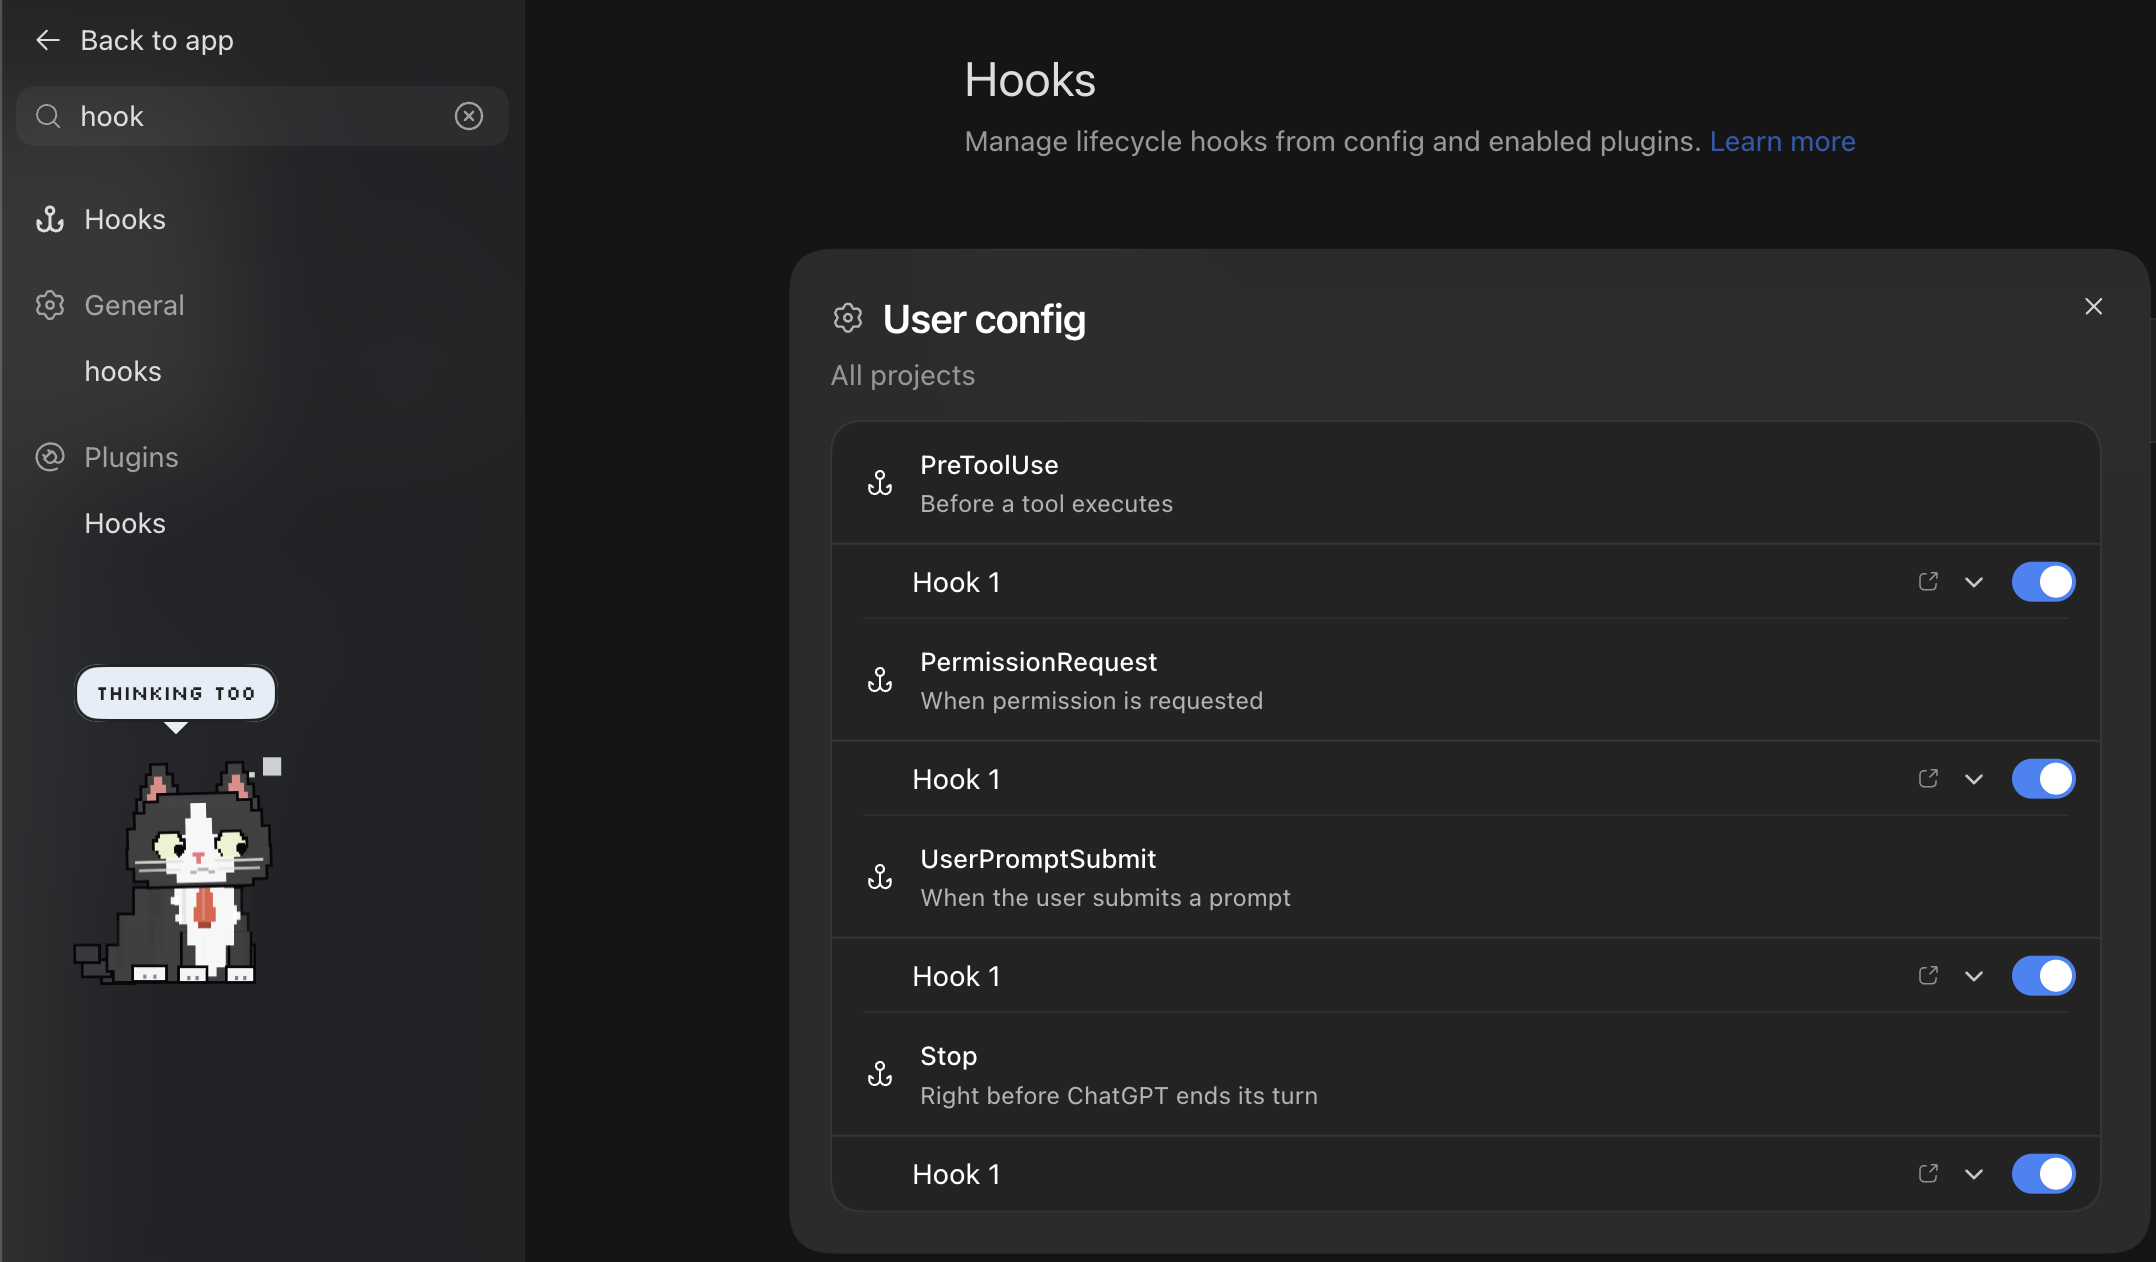Image resolution: width=2156 pixels, height=1262 pixels.
Task: Open PreToolUse Hook 1 externally
Action: click(1929, 582)
